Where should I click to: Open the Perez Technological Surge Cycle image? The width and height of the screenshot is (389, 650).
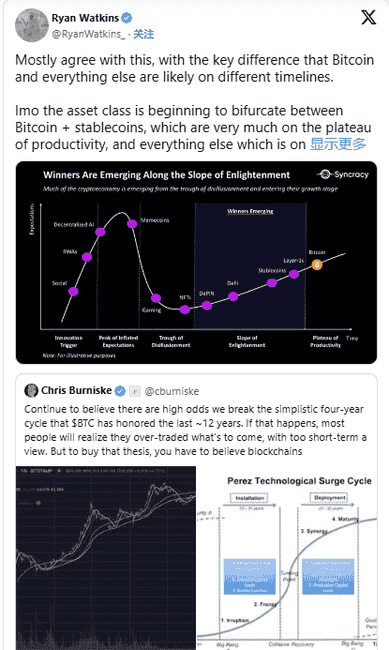pos(287,558)
